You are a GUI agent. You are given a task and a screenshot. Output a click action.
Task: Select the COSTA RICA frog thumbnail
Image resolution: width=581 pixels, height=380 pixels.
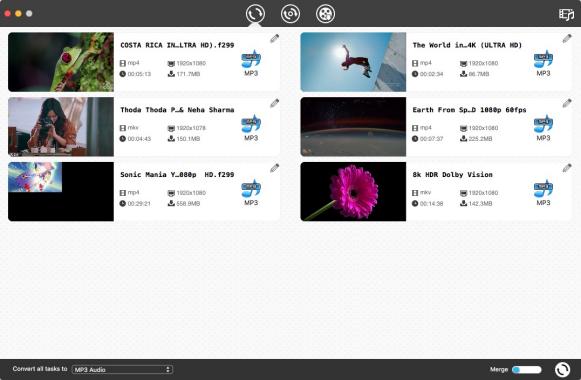[61, 62]
